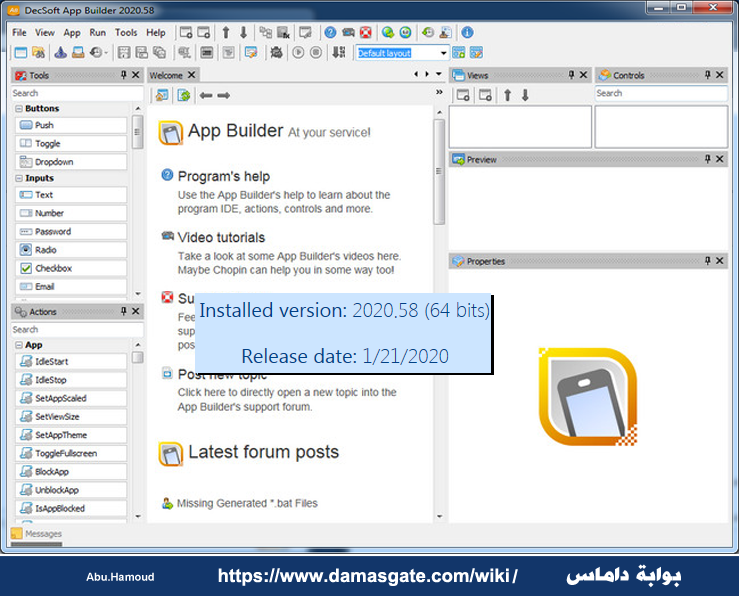The width and height of the screenshot is (739, 596).
Task: Open the Missing Generated *.bat Files forum post
Action: (247, 503)
